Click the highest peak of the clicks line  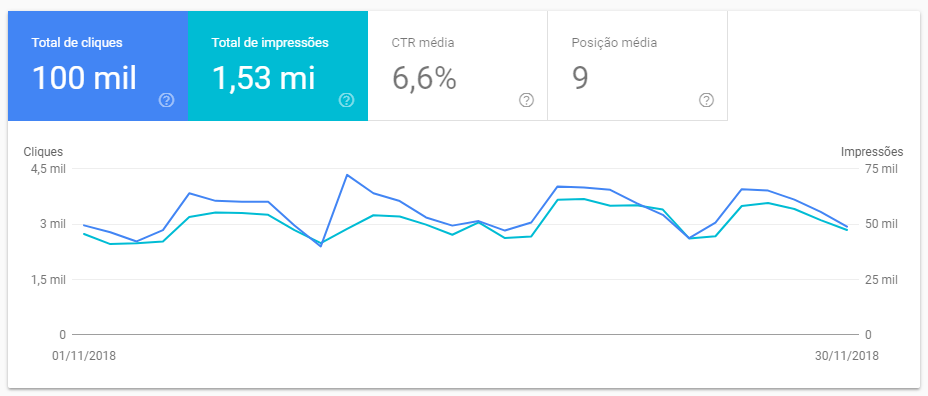click(347, 175)
